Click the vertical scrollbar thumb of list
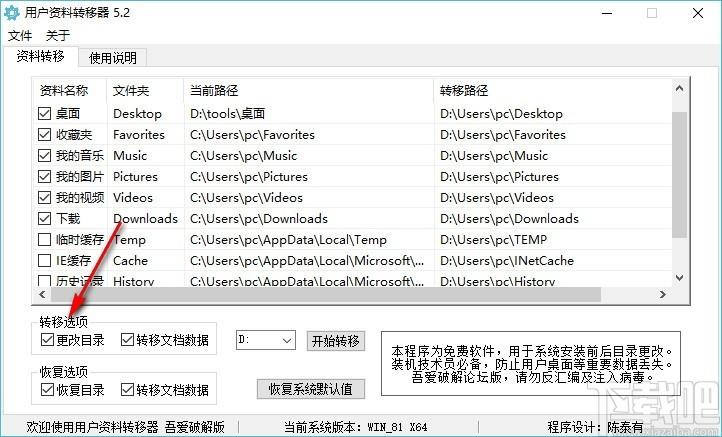The height and width of the screenshot is (437, 722). point(680,175)
